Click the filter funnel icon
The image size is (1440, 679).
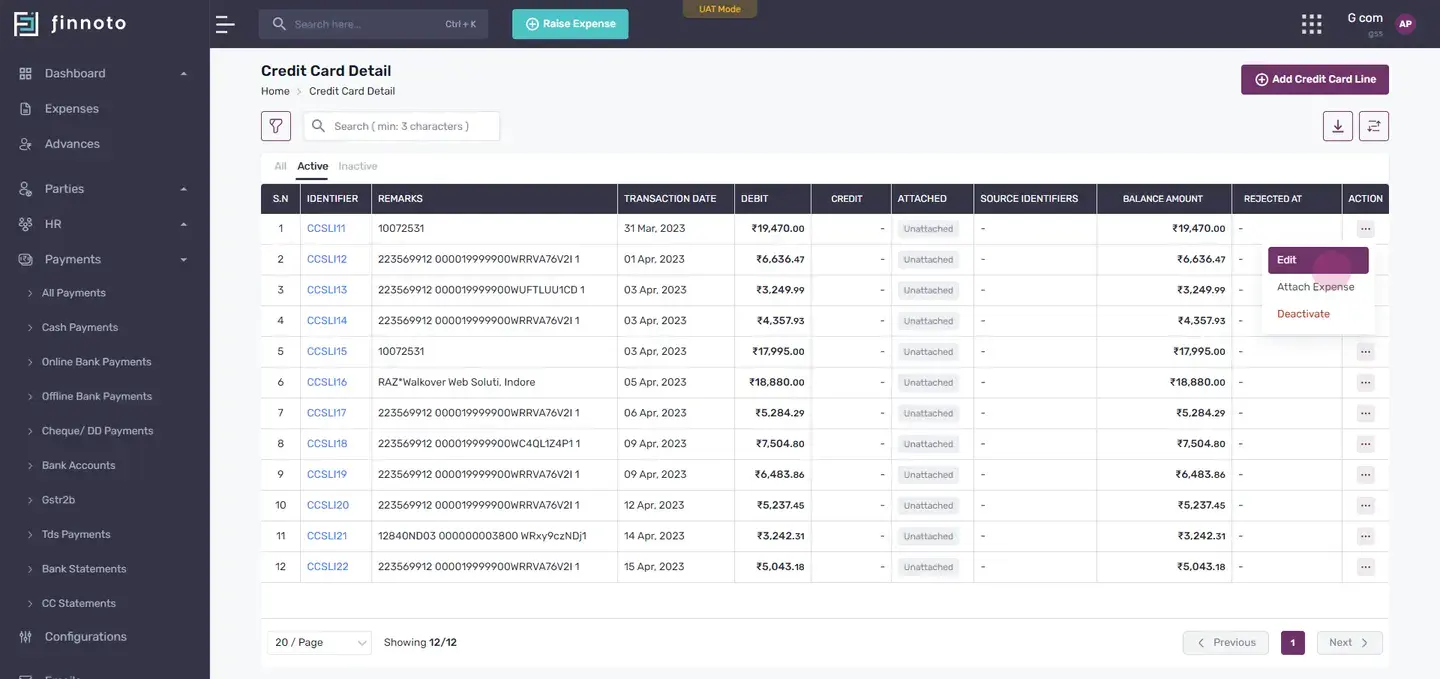point(276,126)
